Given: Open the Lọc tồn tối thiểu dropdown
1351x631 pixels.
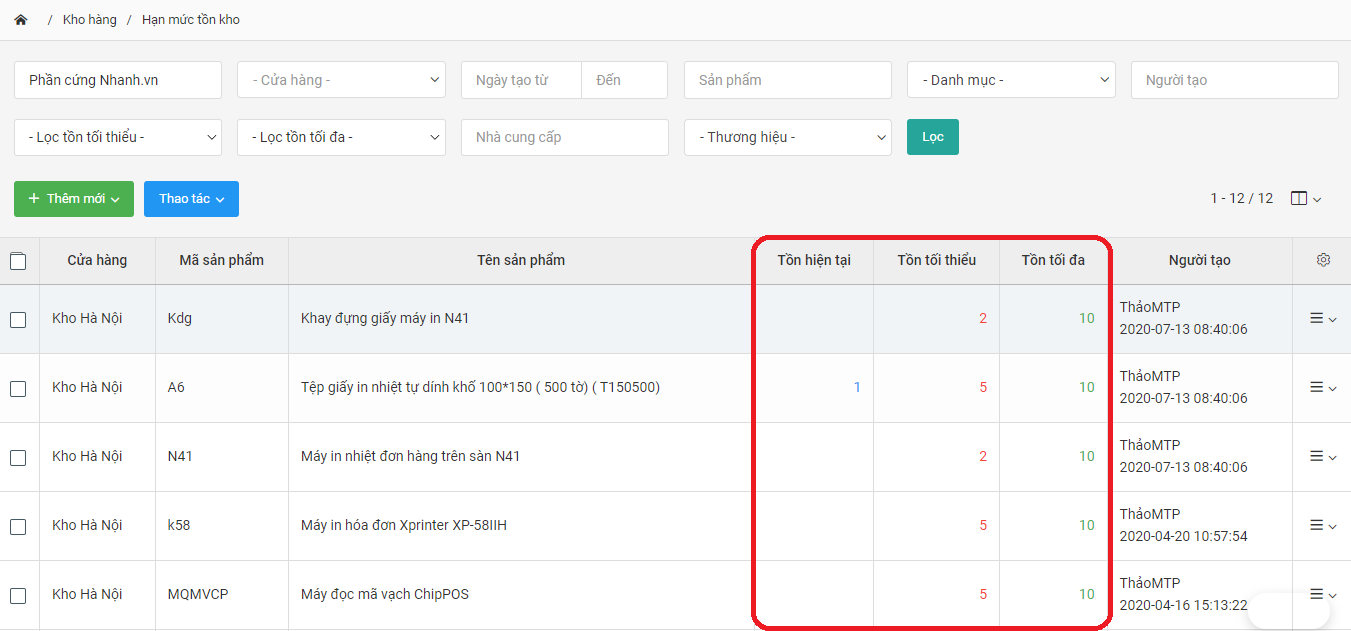Looking at the screenshot, I should pyautogui.click(x=118, y=137).
